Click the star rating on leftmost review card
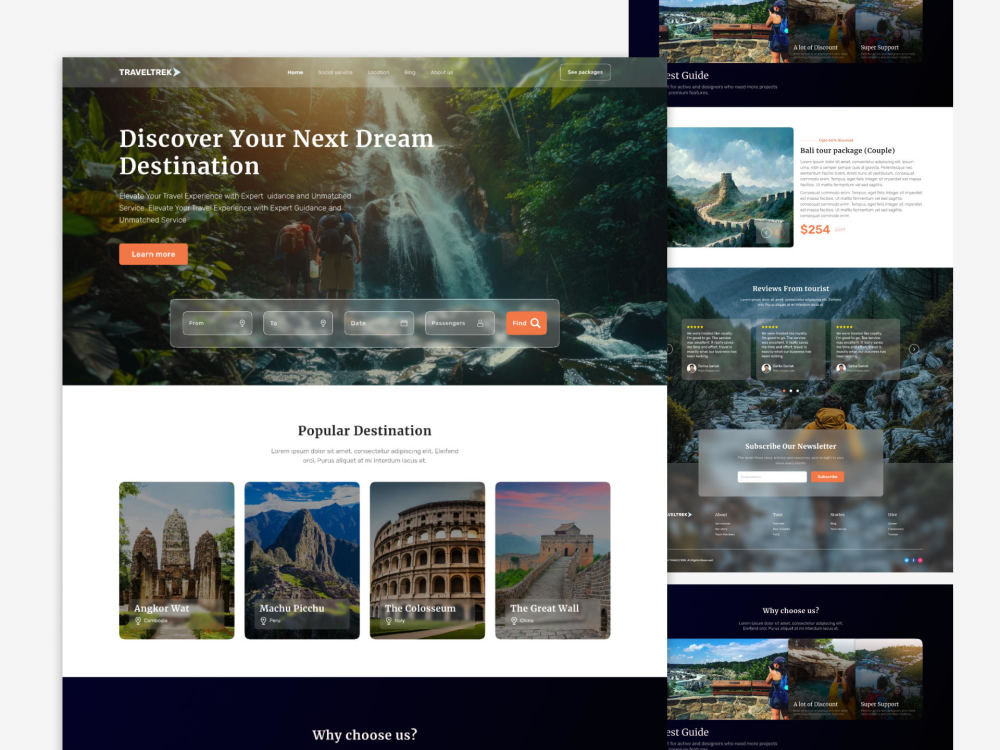This screenshot has height=750, width=1000. coord(695,327)
